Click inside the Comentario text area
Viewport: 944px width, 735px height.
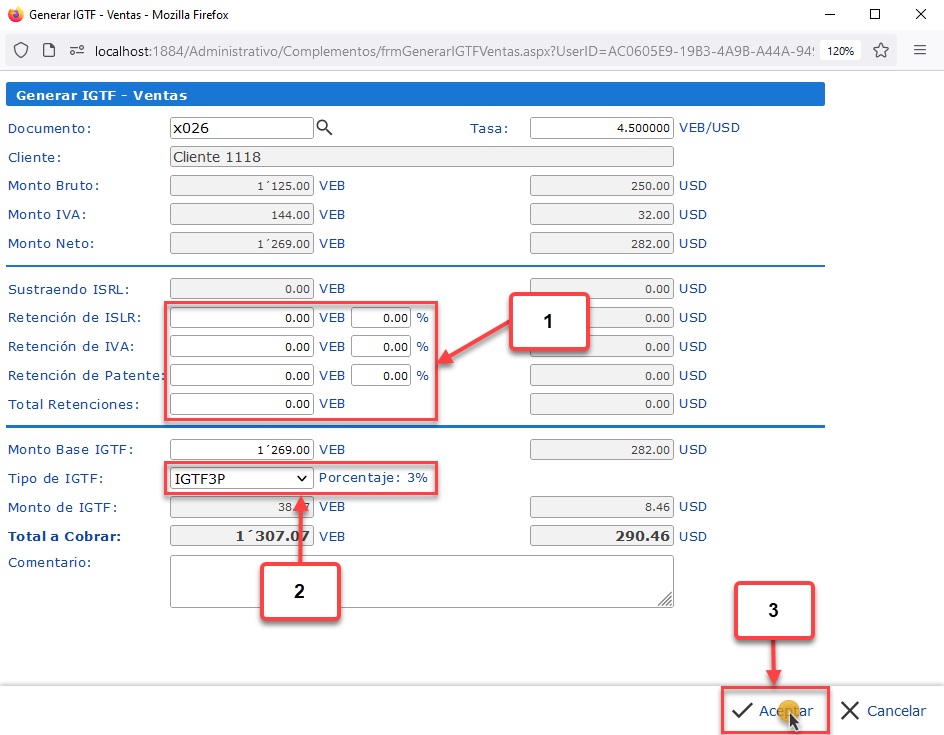point(421,581)
